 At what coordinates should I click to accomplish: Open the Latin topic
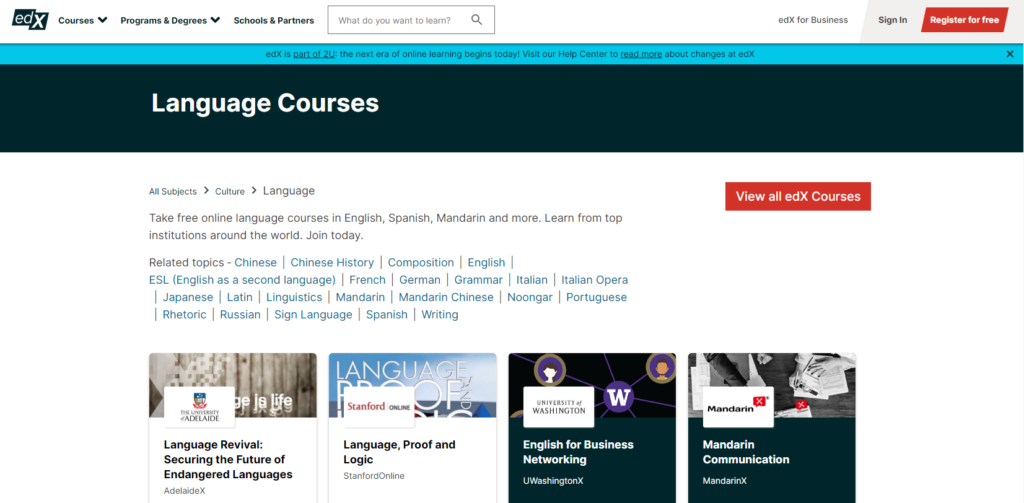point(240,297)
